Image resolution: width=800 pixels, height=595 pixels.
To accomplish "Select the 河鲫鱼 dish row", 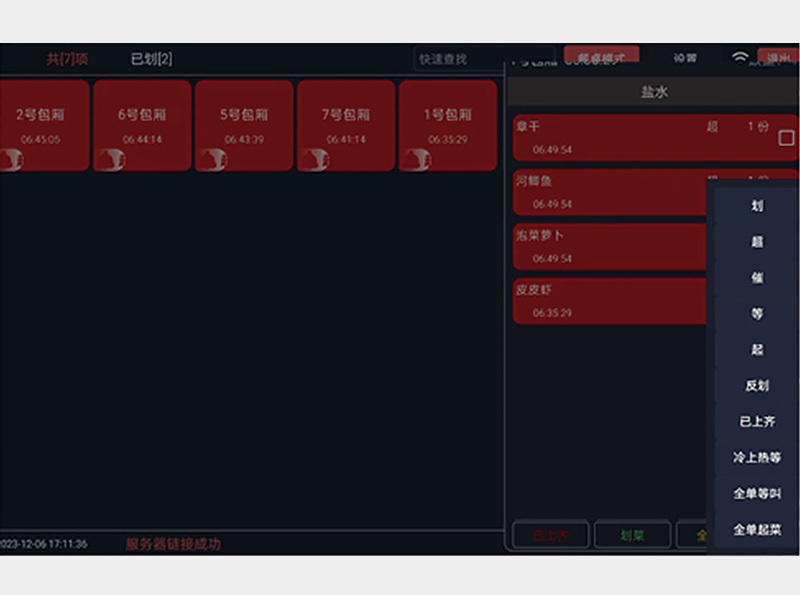I will click(610, 192).
